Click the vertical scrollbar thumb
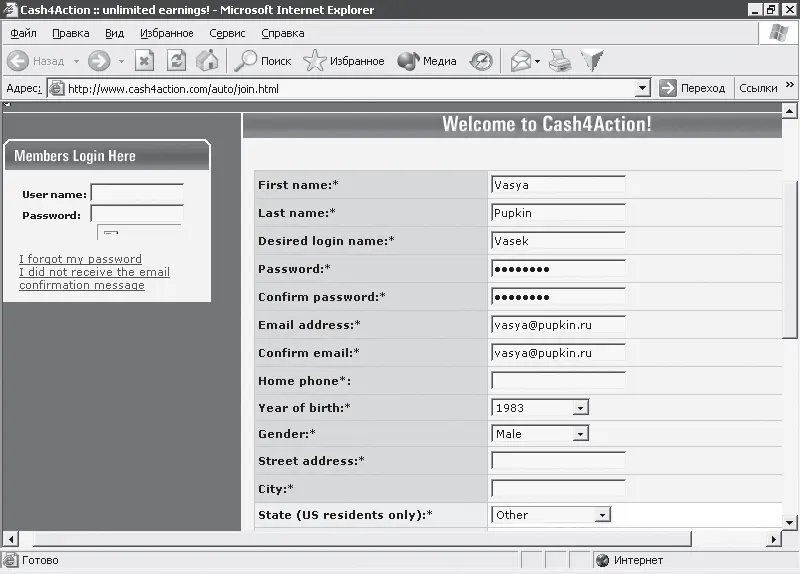This screenshot has height=574, width=800. [x=789, y=259]
